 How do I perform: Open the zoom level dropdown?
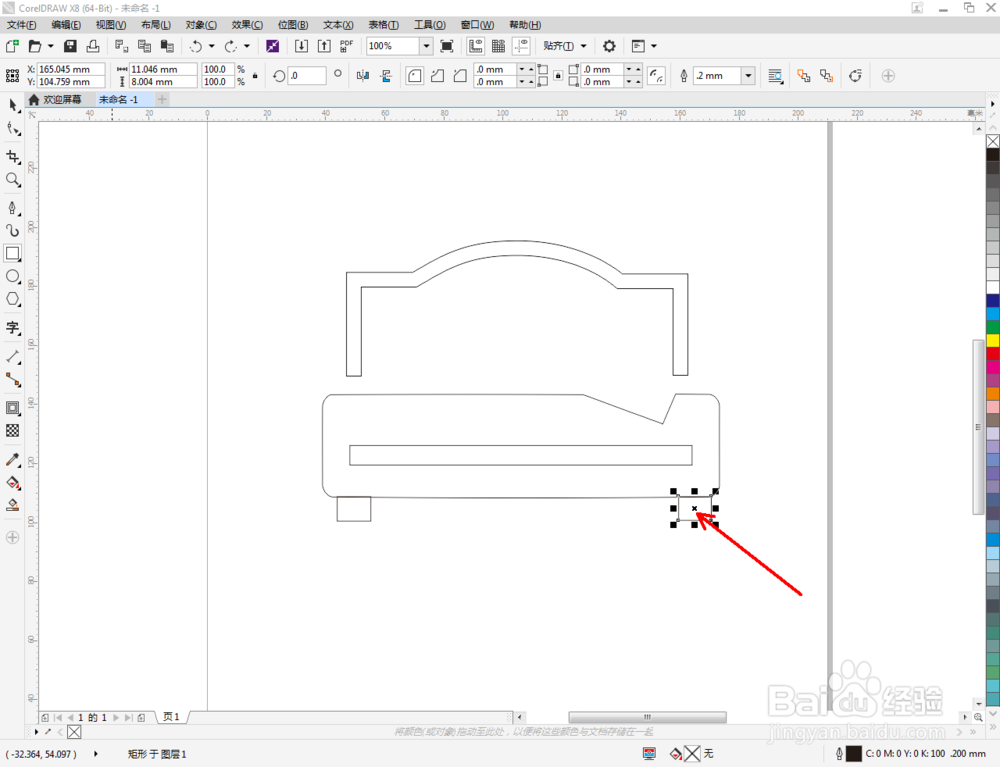tap(426, 46)
